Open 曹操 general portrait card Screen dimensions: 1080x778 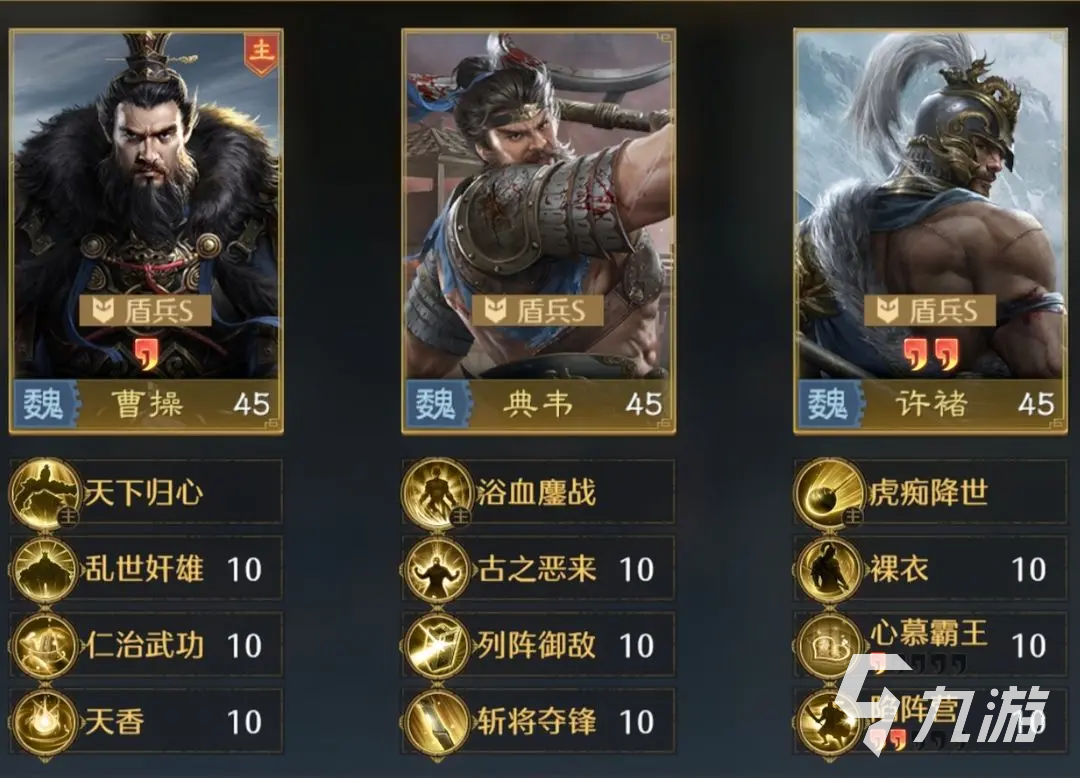146,231
